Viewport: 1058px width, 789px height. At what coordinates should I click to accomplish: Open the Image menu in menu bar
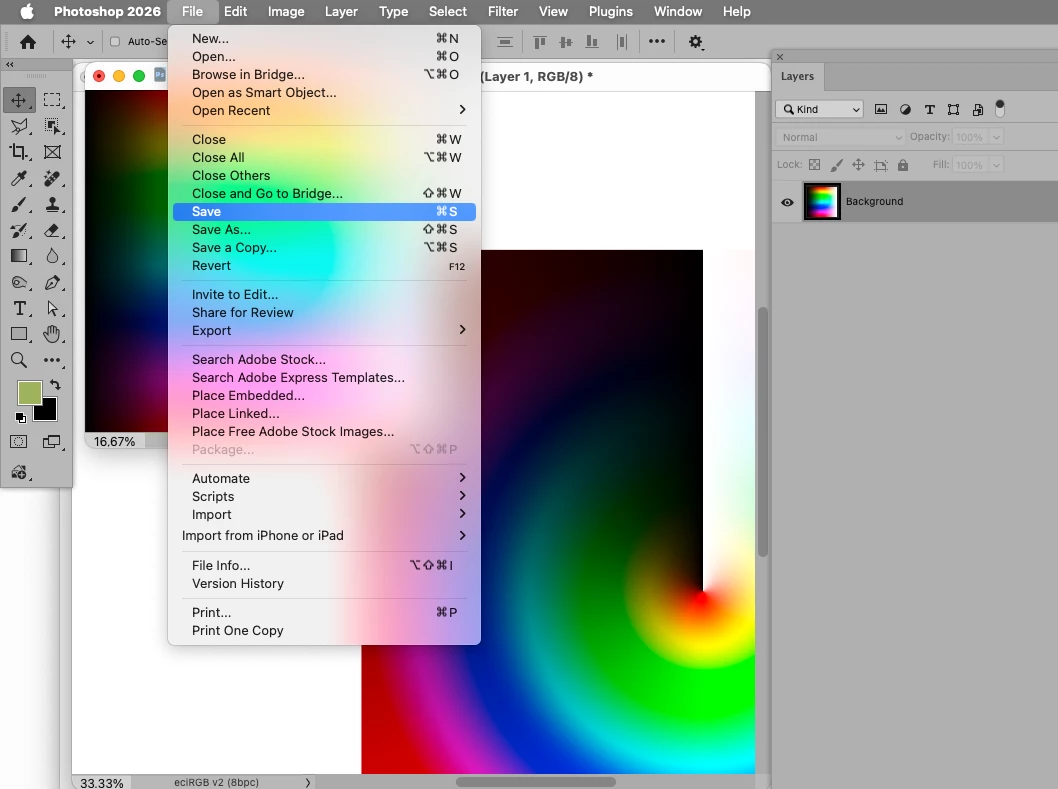click(286, 11)
